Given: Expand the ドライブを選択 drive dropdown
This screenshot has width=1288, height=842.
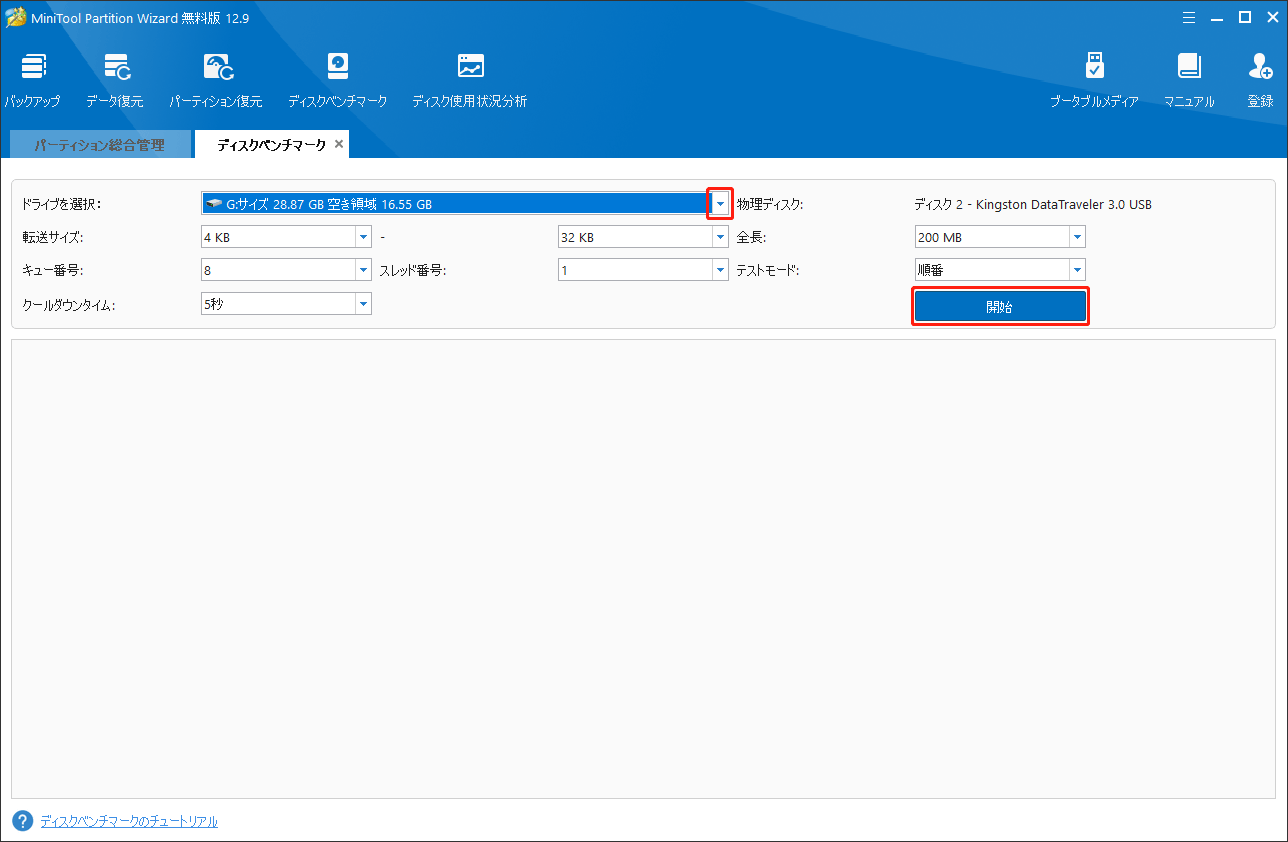Looking at the screenshot, I should pyautogui.click(x=720, y=204).
